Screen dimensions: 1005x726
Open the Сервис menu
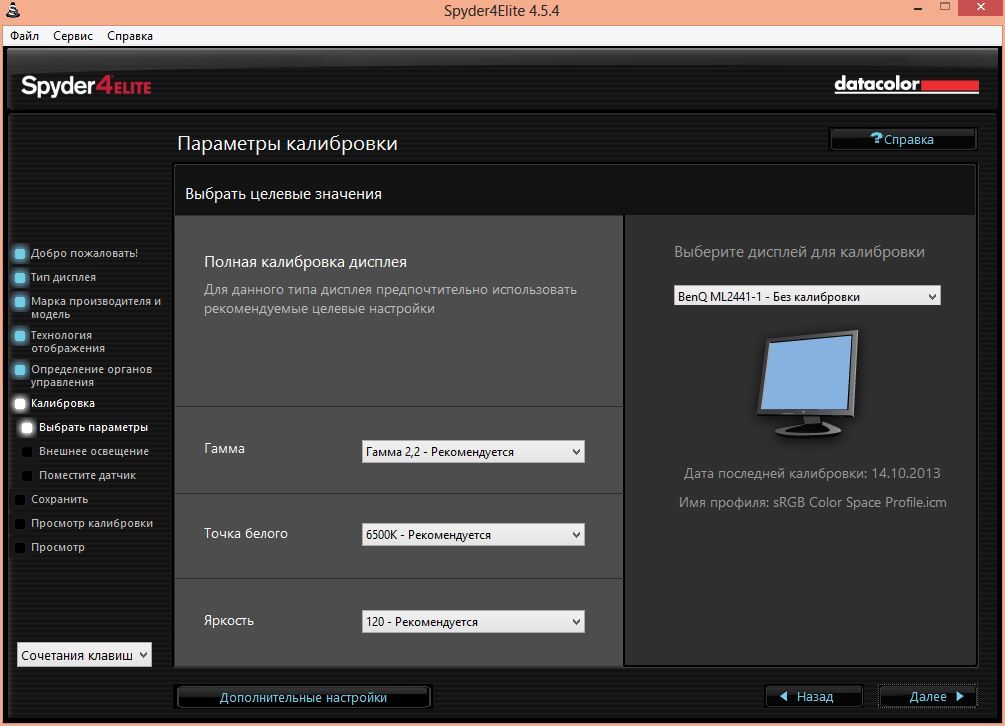pyautogui.click(x=73, y=36)
